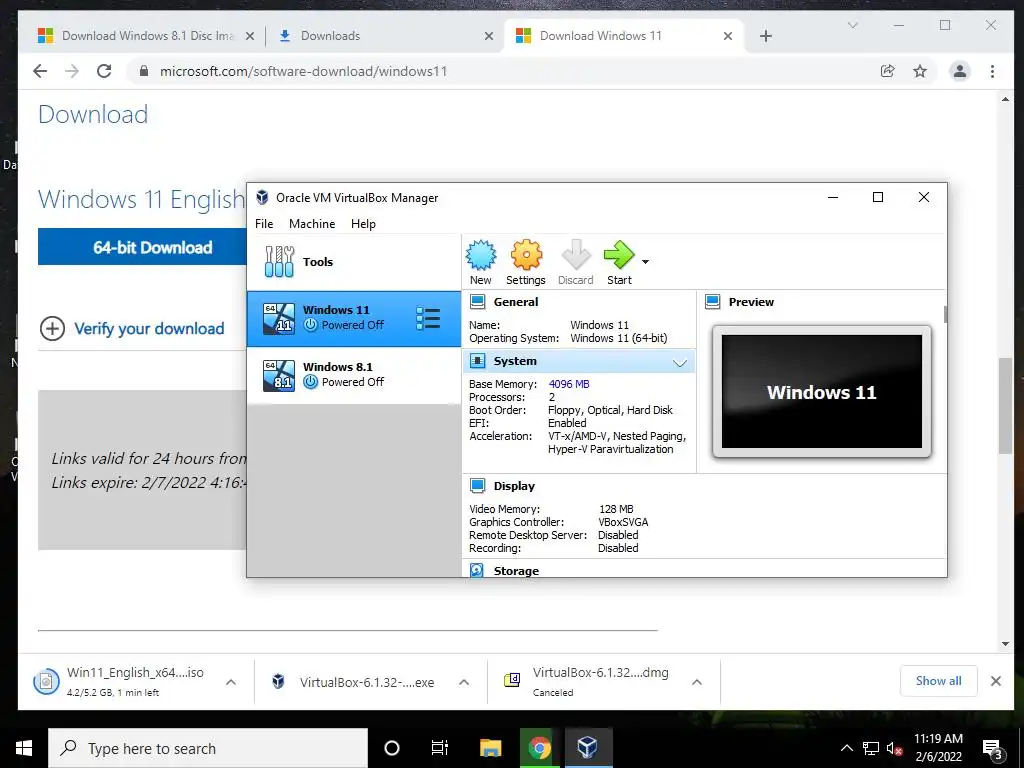Click the Chrome page vertical scrollbar
This screenshot has width=1024, height=768.
click(1005, 405)
